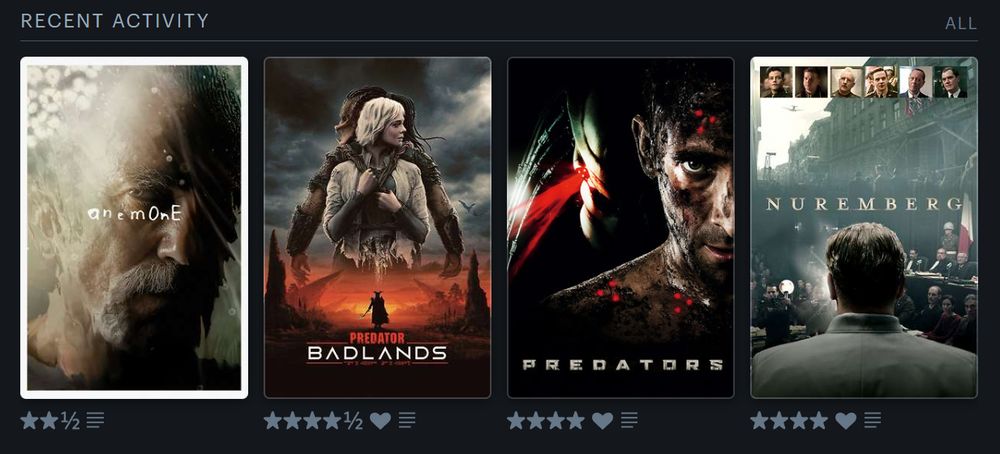Viewport: 1000px width, 454px height.
Task: Toggle the heart like under Predator Badlands
Action: 381,420
